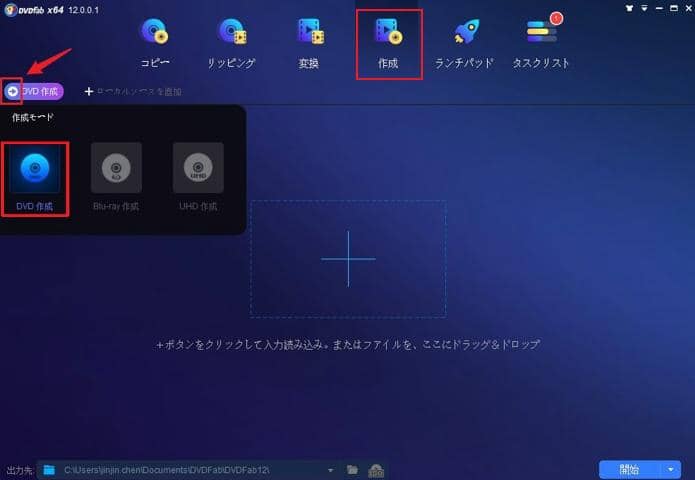
Task: Select the DVD 作成 creation mode
Action: [x=35, y=179]
